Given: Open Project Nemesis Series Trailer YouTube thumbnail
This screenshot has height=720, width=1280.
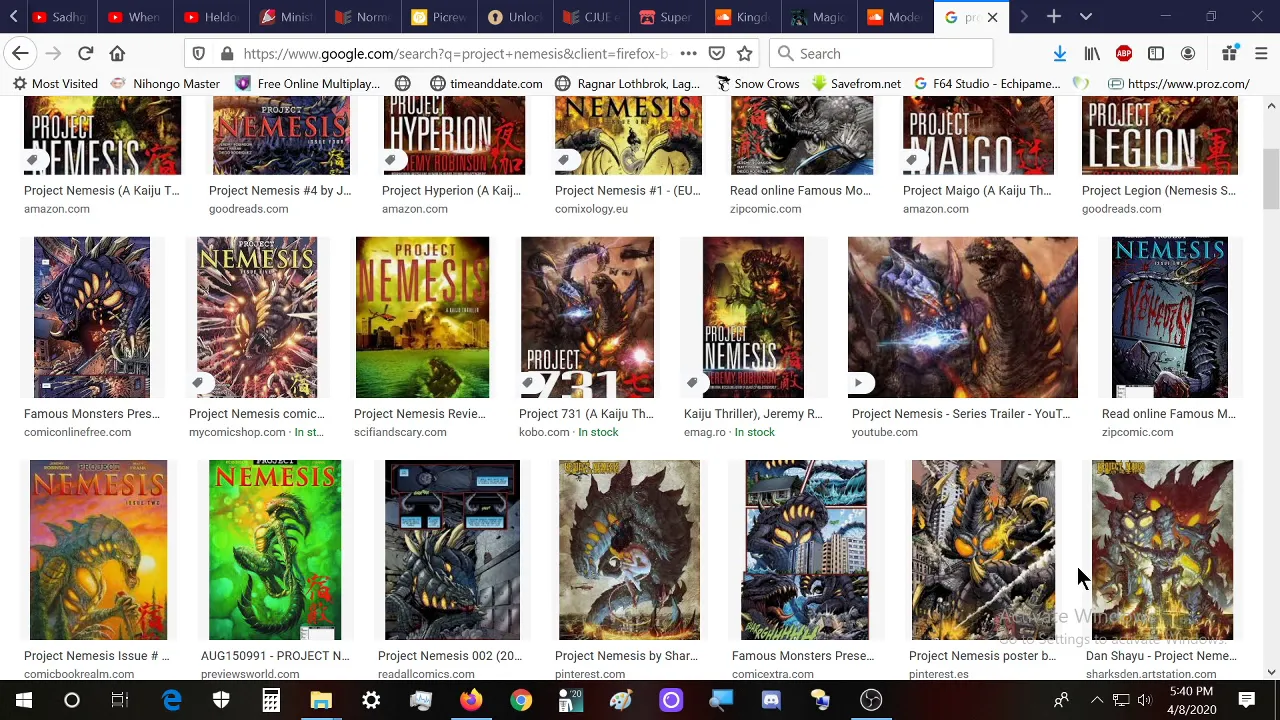Looking at the screenshot, I should click(963, 317).
